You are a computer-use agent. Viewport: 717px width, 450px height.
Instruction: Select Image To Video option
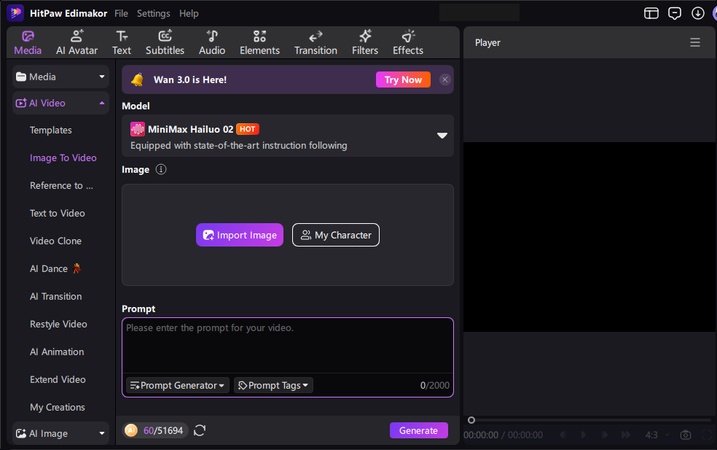point(63,158)
